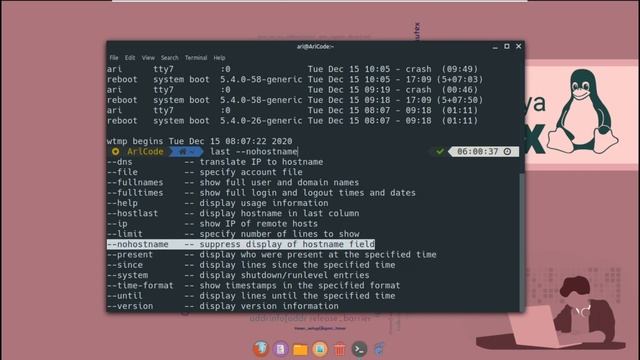Click the Tux penguin on the wallpaper
This screenshot has width=640, height=360.
tap(583, 111)
